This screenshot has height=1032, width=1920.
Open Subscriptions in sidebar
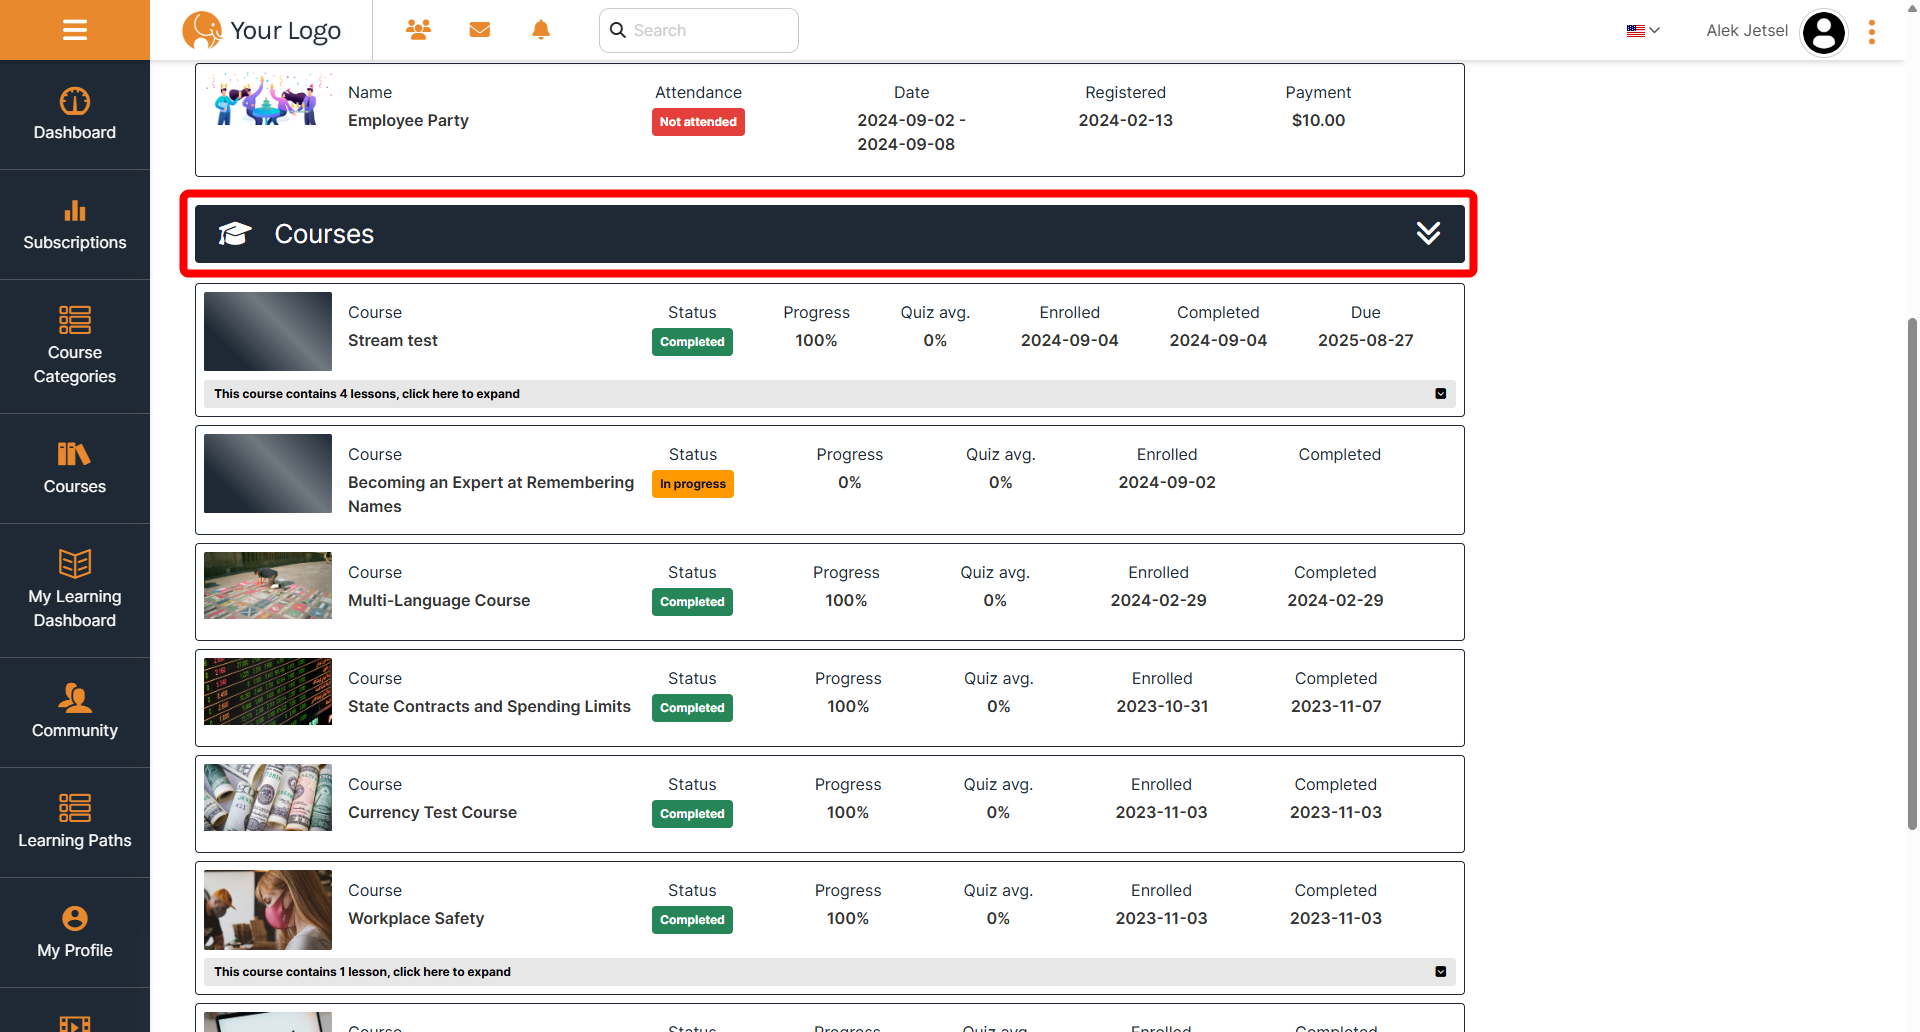tap(75, 225)
